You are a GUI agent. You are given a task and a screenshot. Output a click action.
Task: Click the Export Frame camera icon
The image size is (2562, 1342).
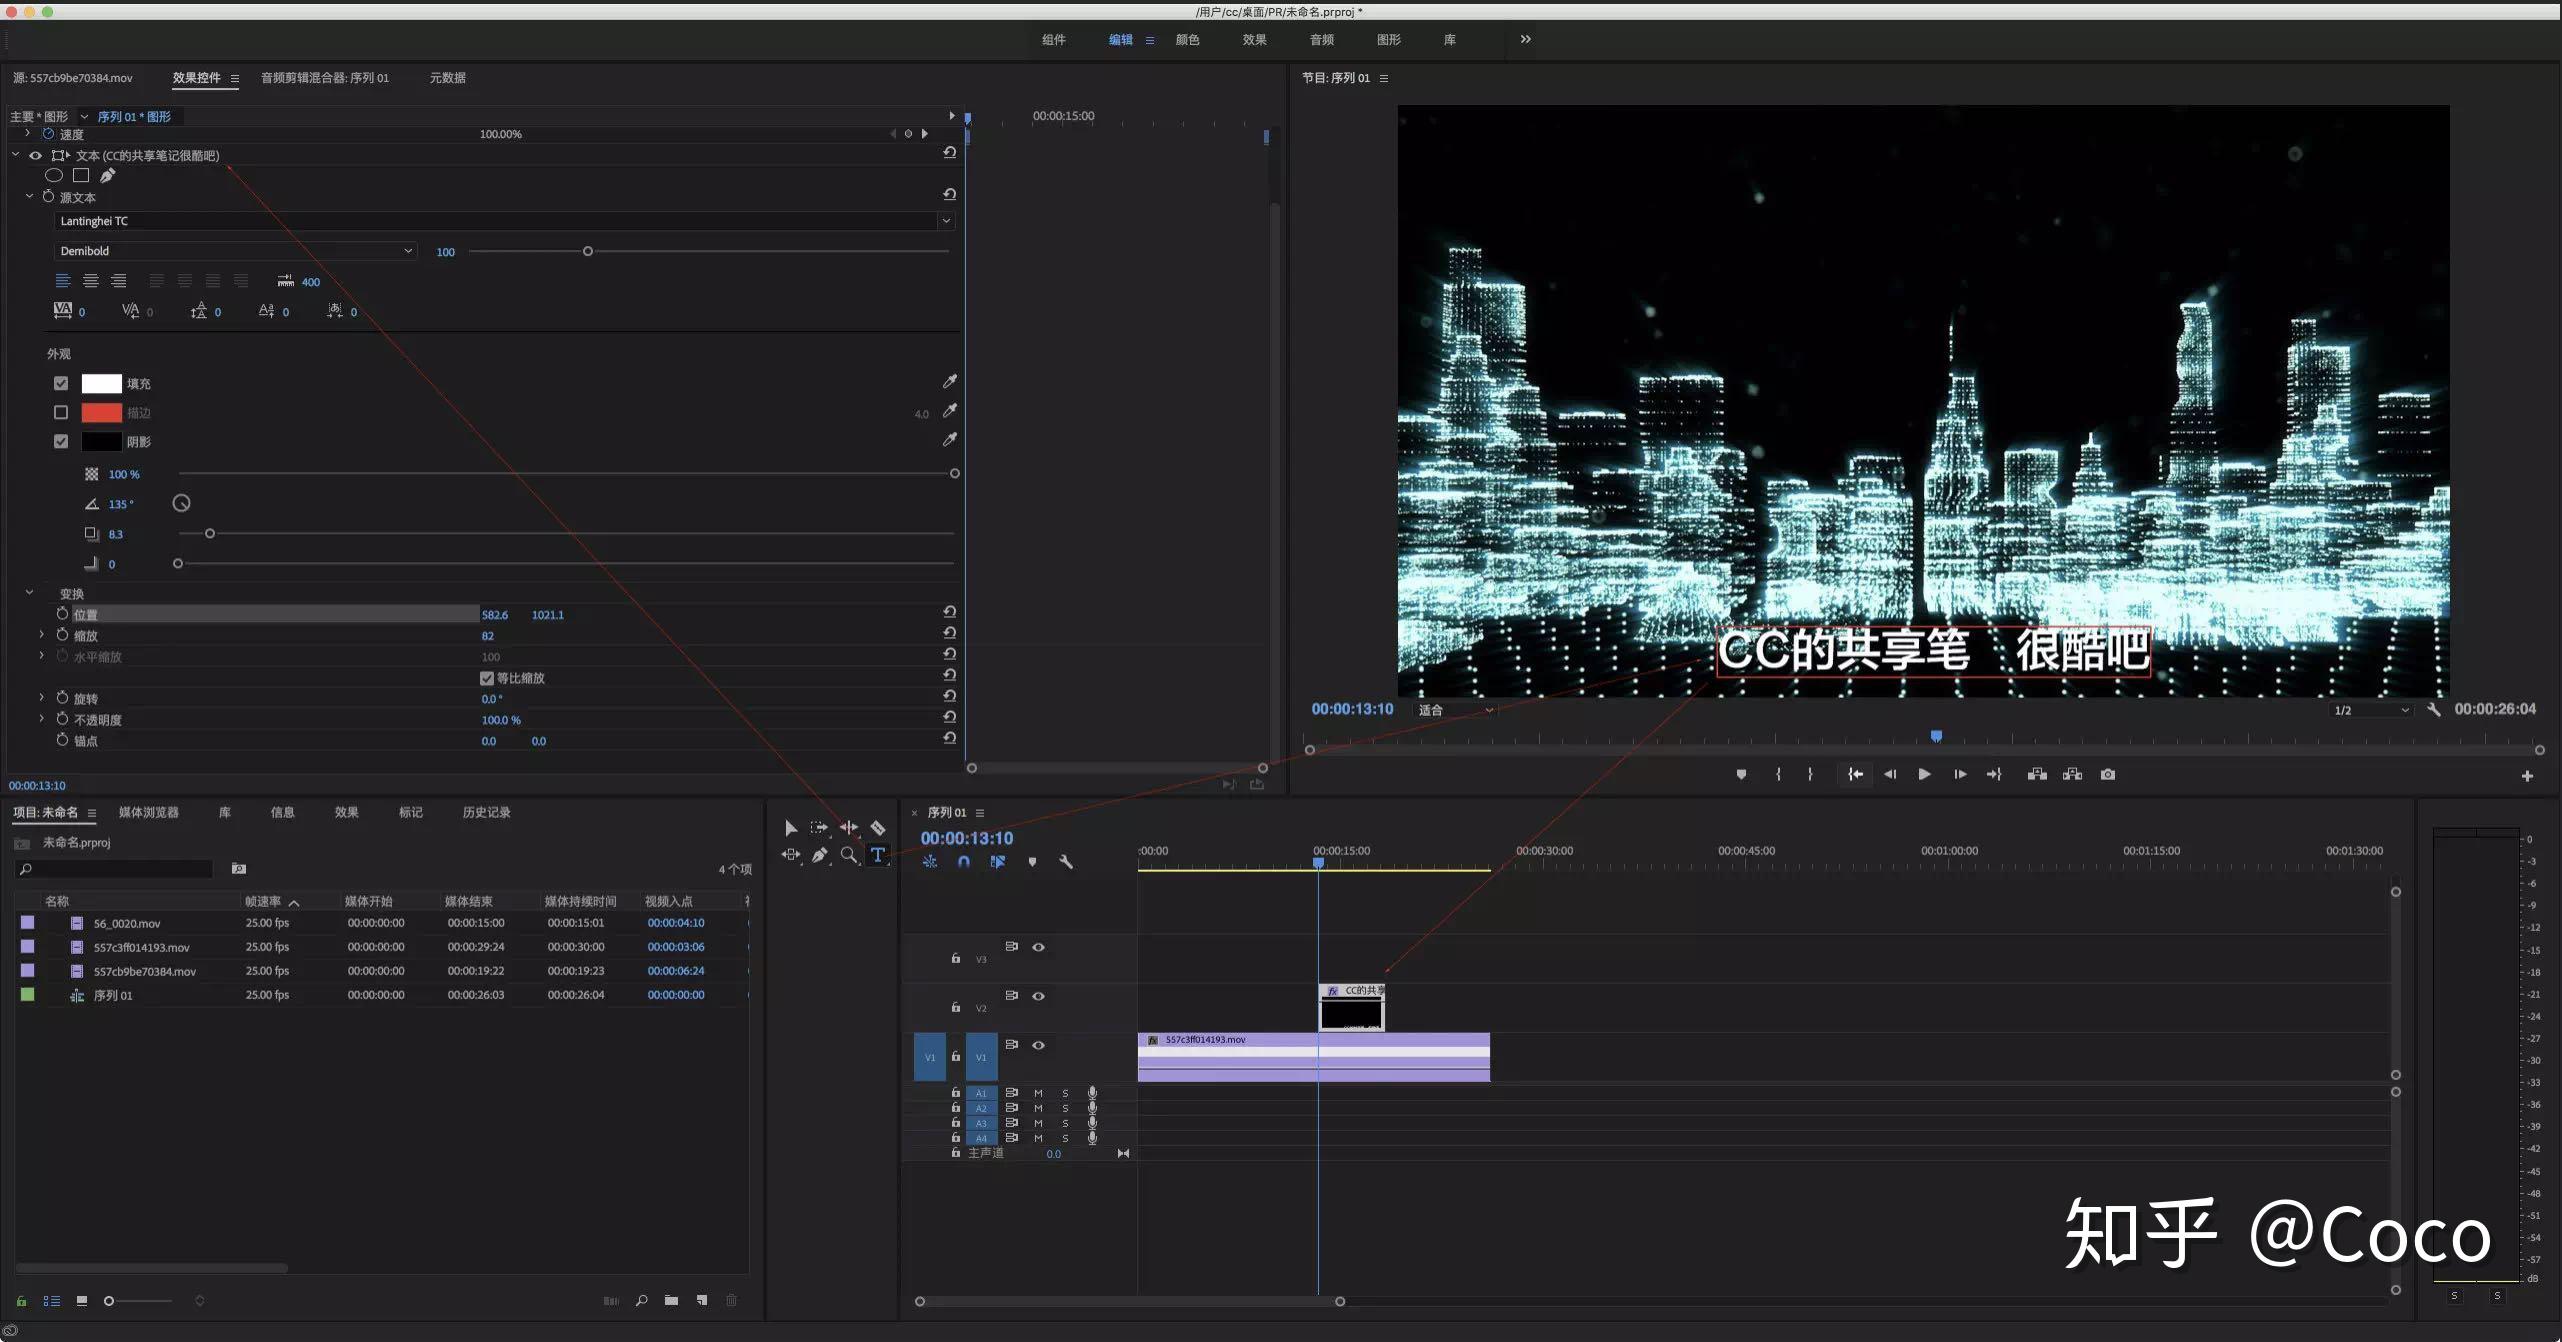point(2107,774)
